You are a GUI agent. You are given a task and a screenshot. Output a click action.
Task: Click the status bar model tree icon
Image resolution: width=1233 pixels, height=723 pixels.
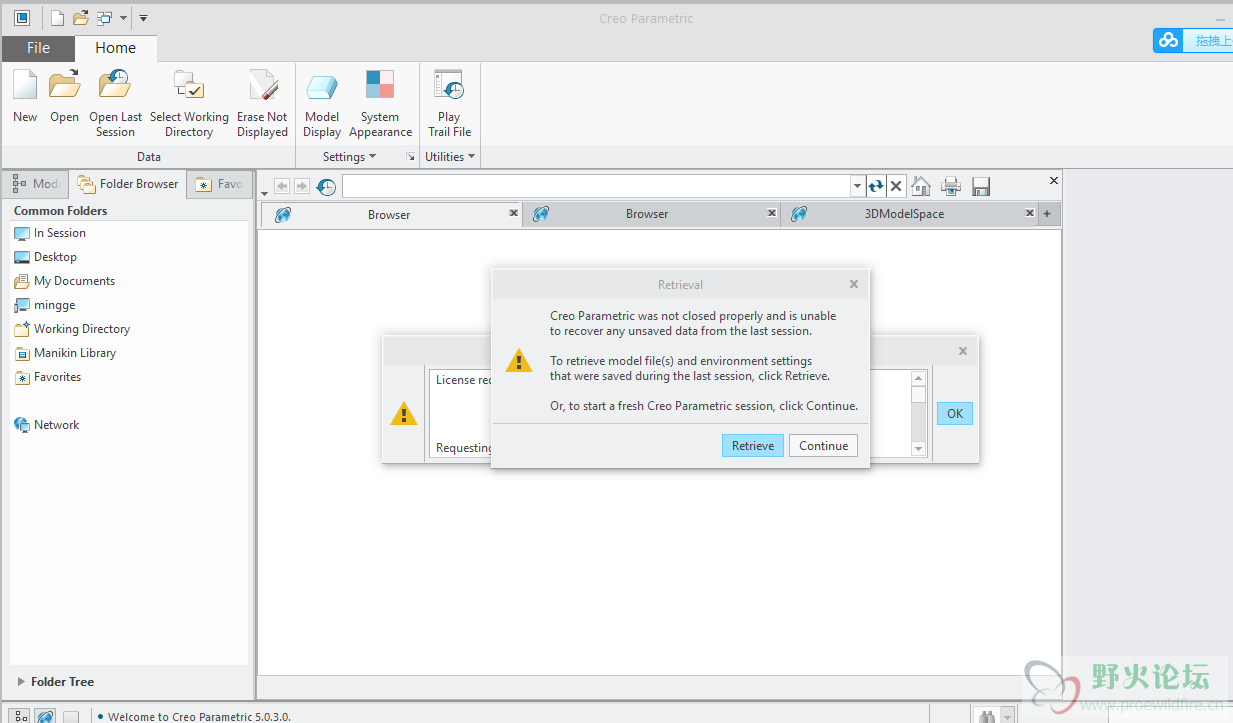coord(21,716)
